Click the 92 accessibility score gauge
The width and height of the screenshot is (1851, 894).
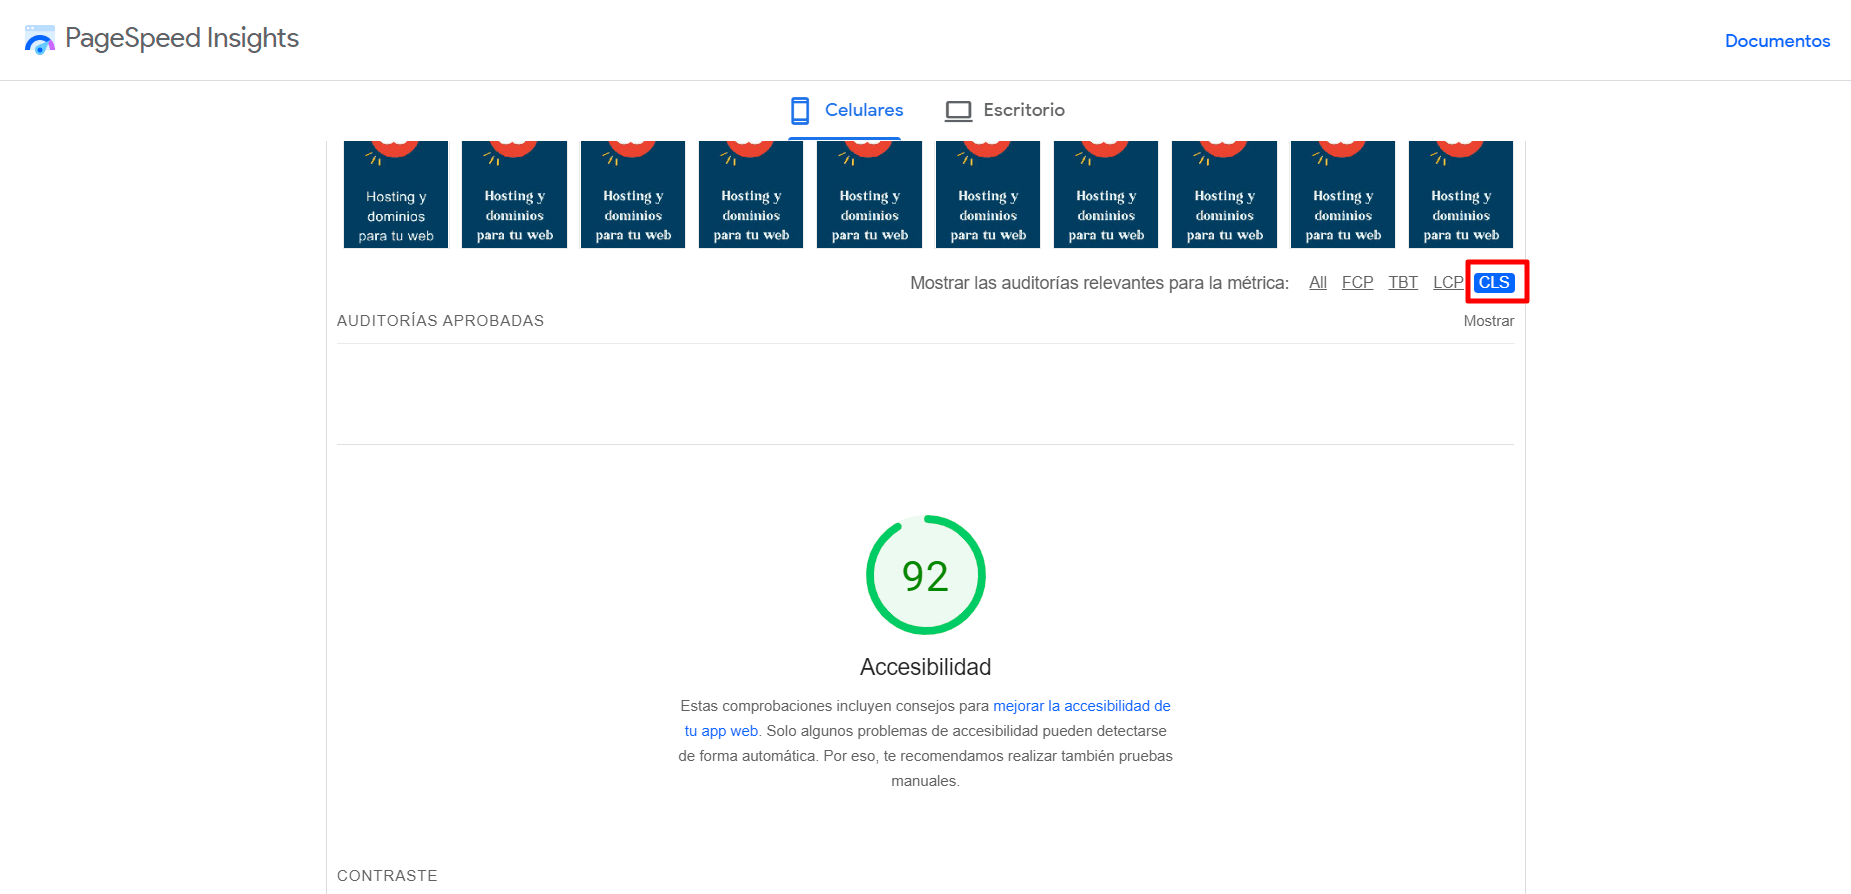[x=926, y=575]
